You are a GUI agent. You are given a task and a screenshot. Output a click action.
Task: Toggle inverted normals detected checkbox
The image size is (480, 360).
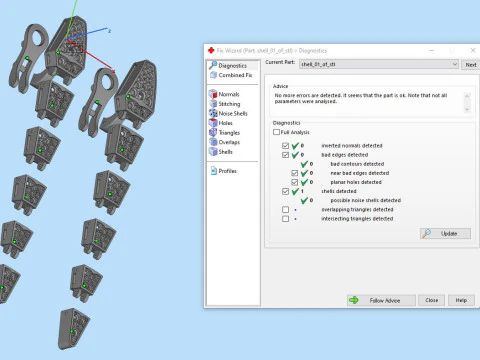click(285, 146)
